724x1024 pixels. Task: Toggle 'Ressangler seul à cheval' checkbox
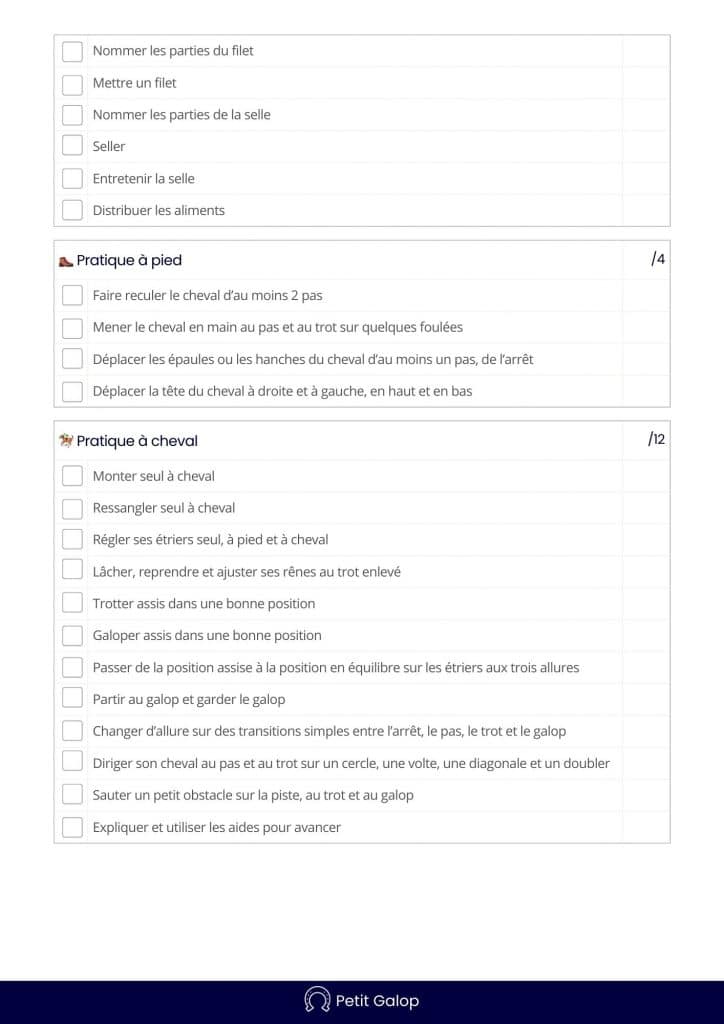tap(72, 508)
